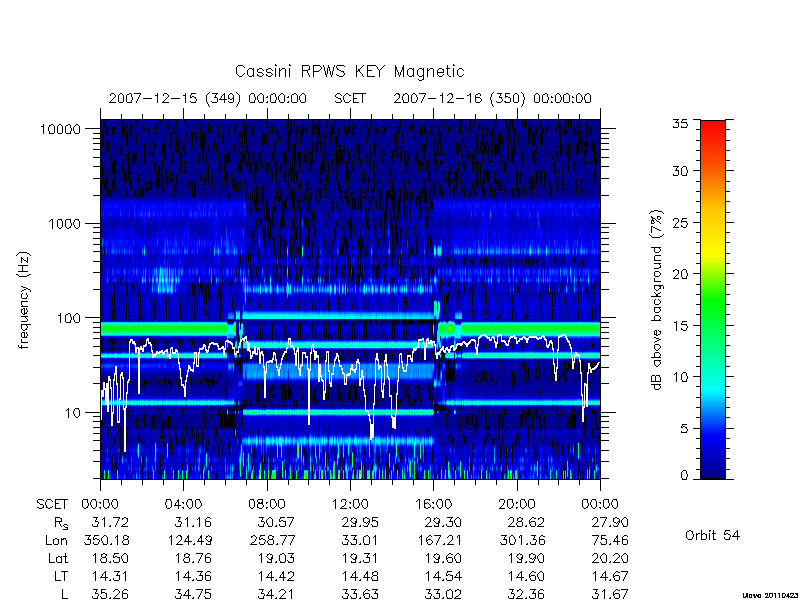Click the L value 31.67
The image size is (800, 600).
(610, 594)
